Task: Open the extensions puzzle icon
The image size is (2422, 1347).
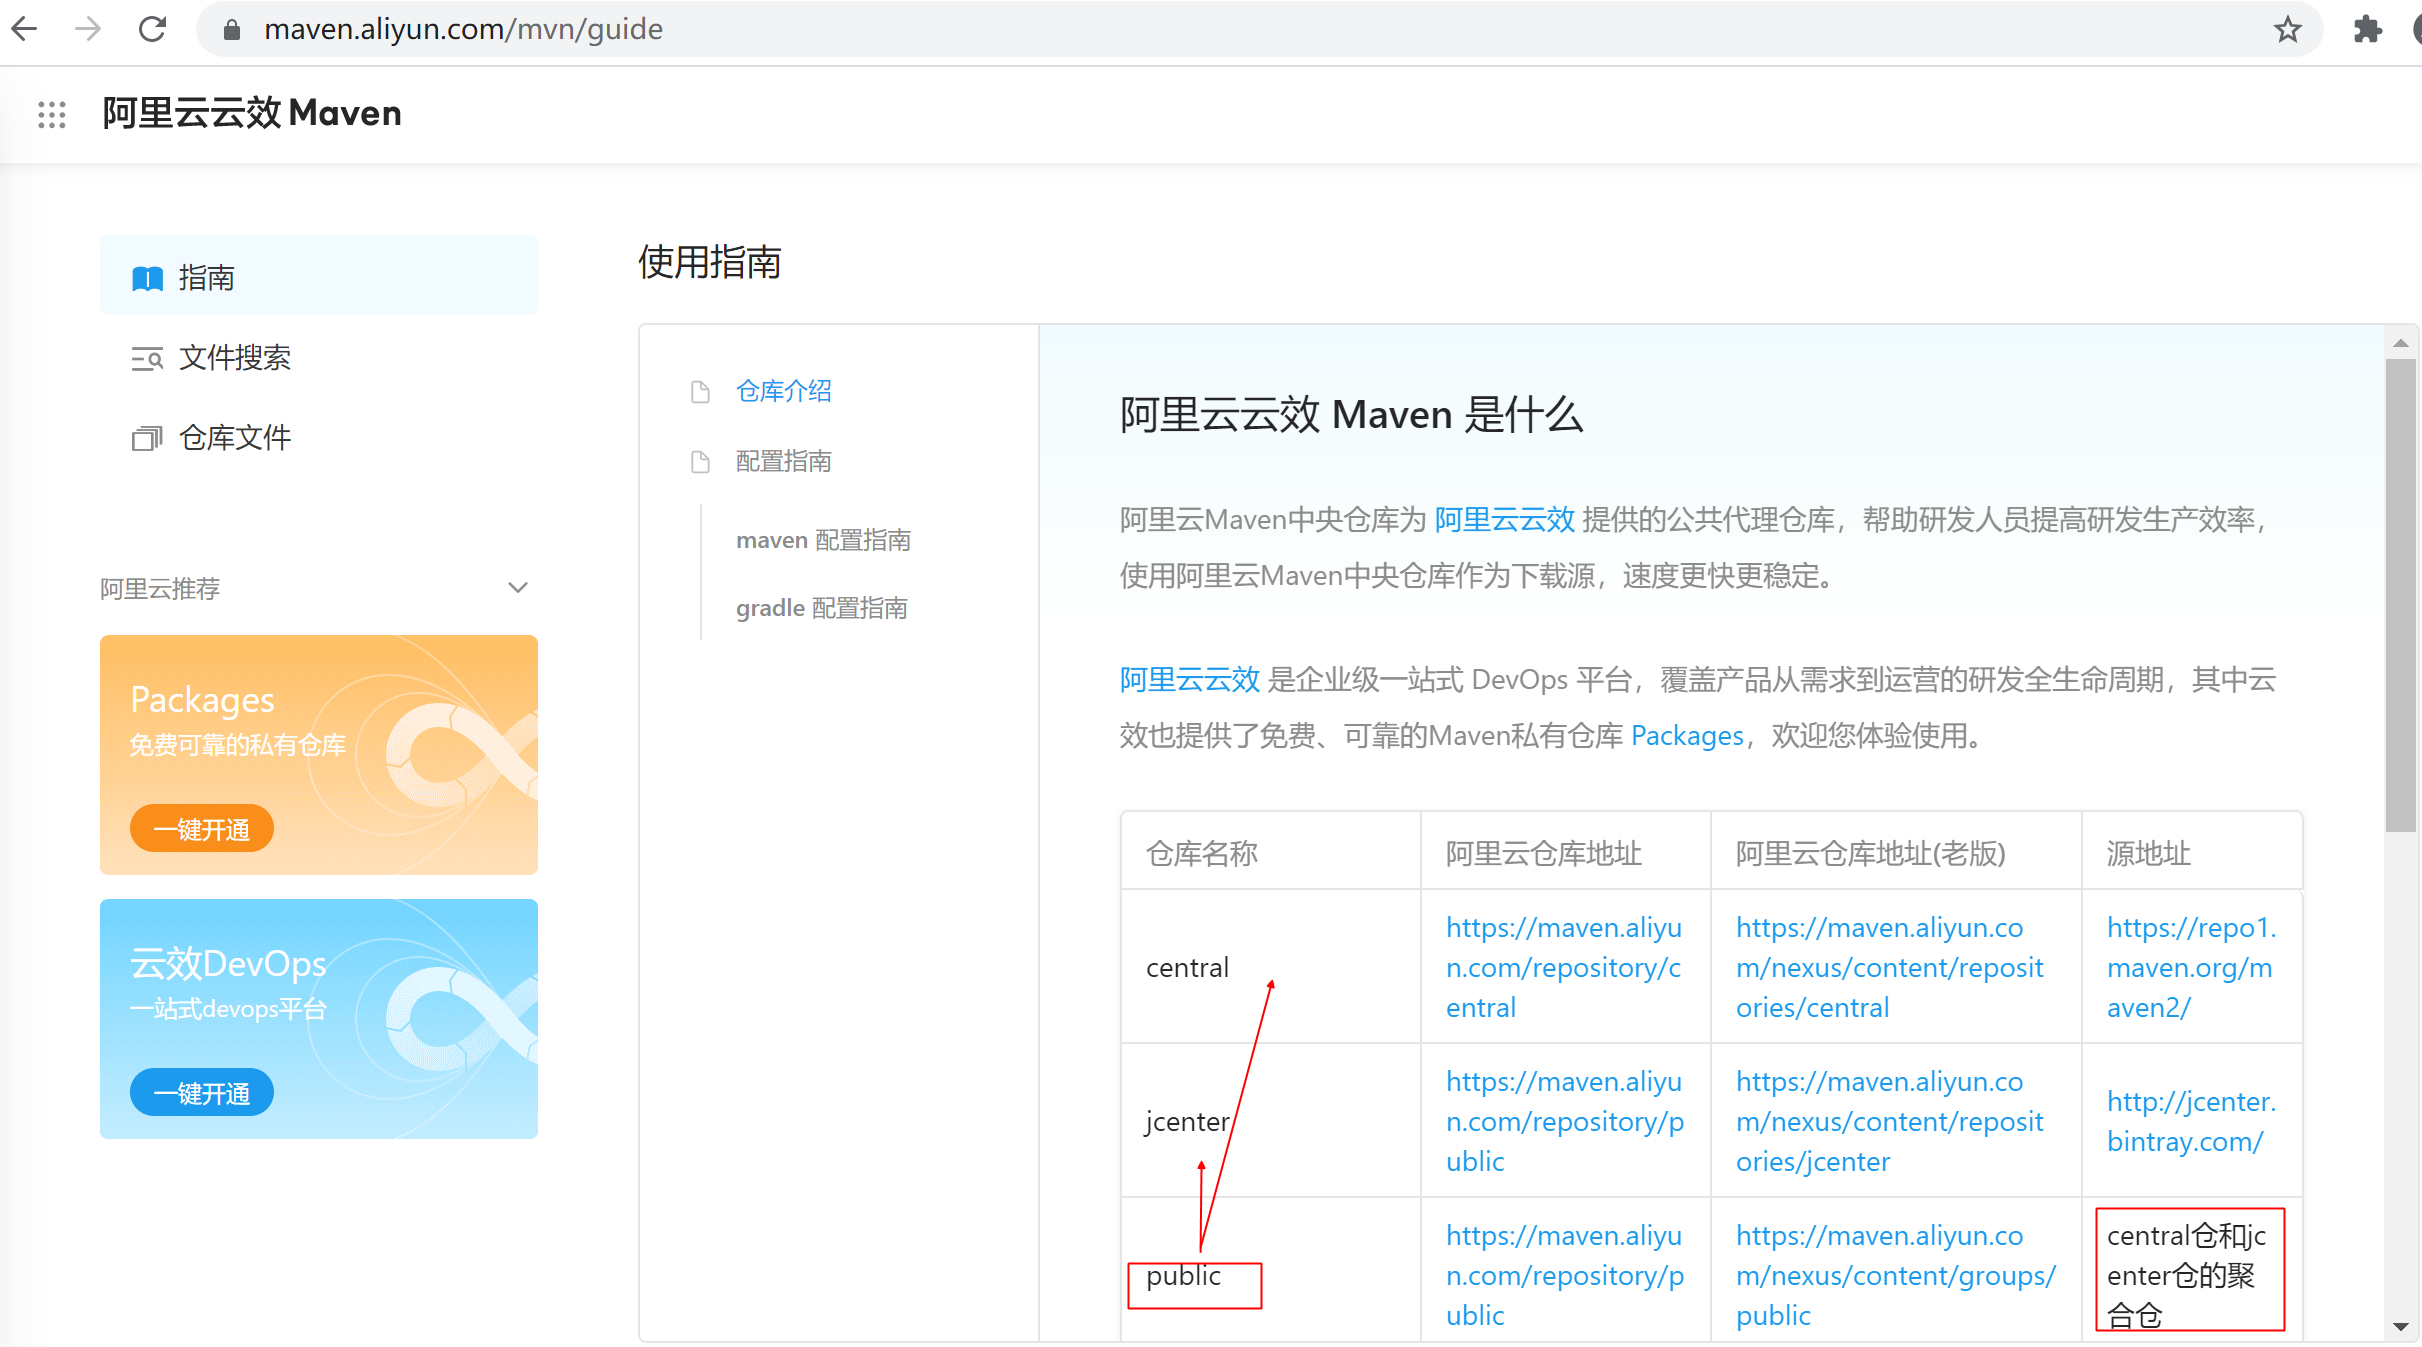Action: pos(2367,29)
